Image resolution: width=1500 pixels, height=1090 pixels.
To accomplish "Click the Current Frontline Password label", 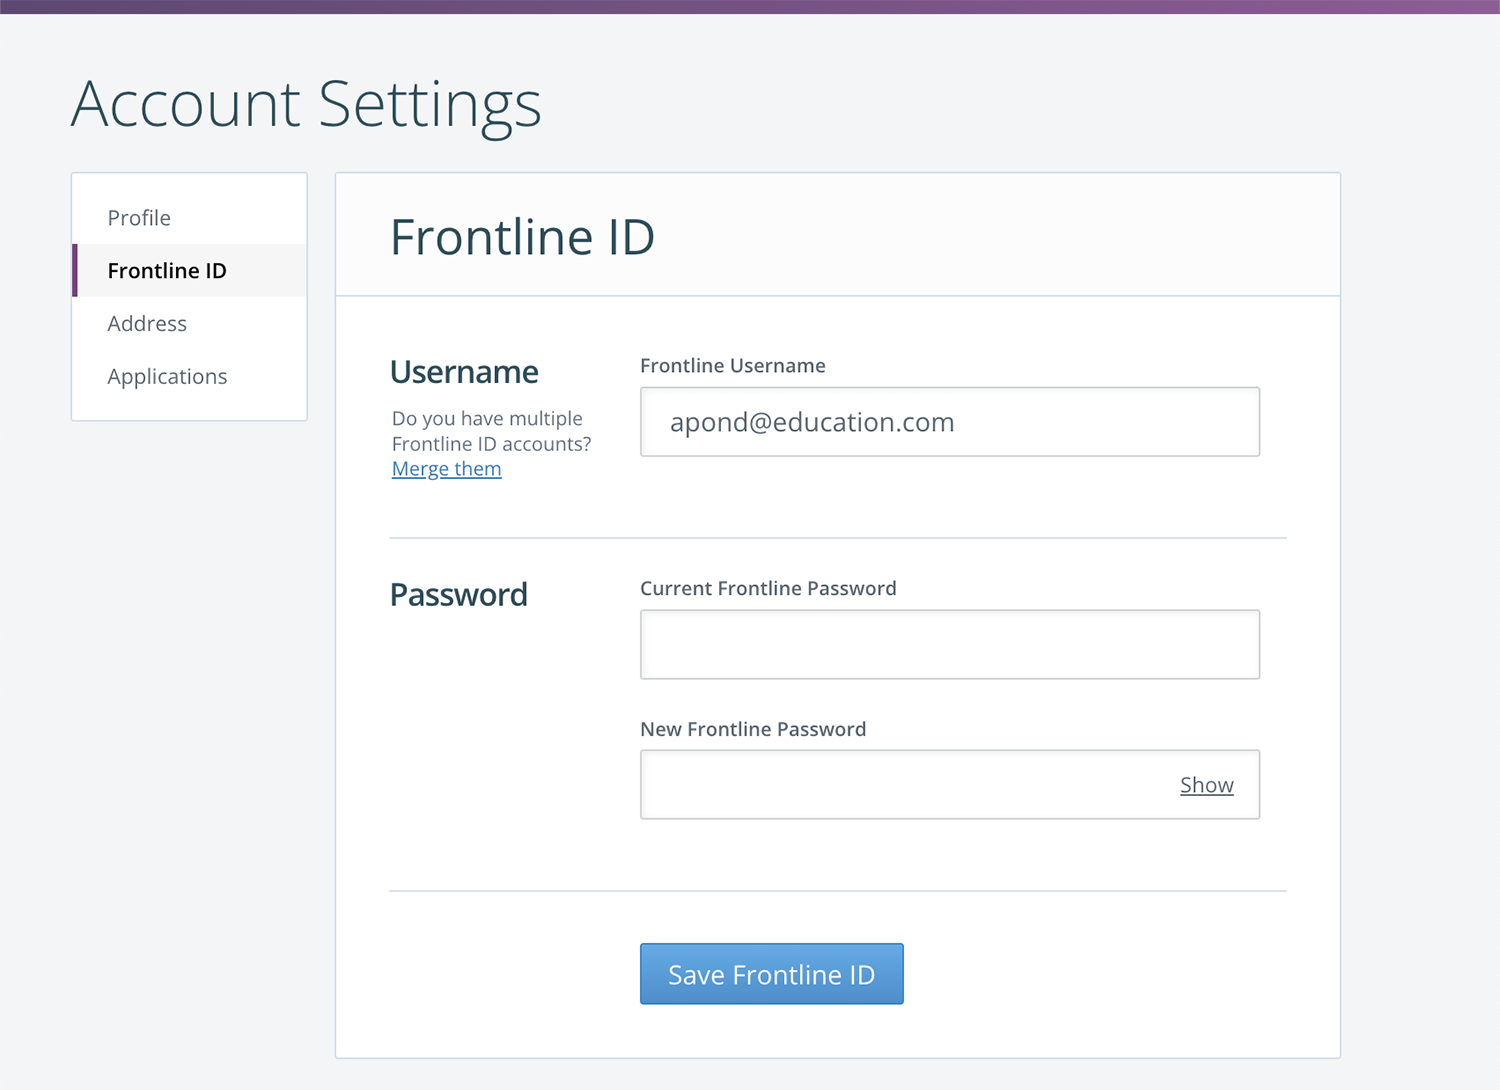I will 768,589.
